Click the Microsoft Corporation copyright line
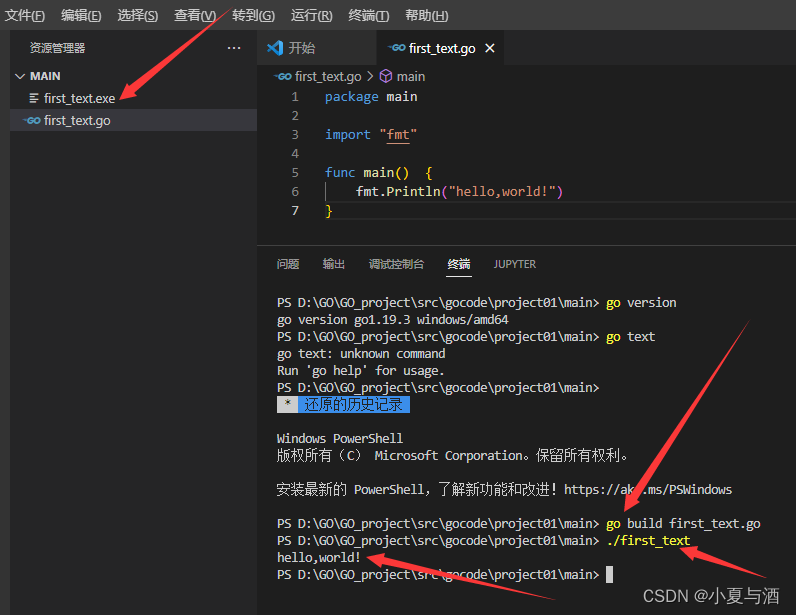The image size is (796, 615). tap(452, 456)
